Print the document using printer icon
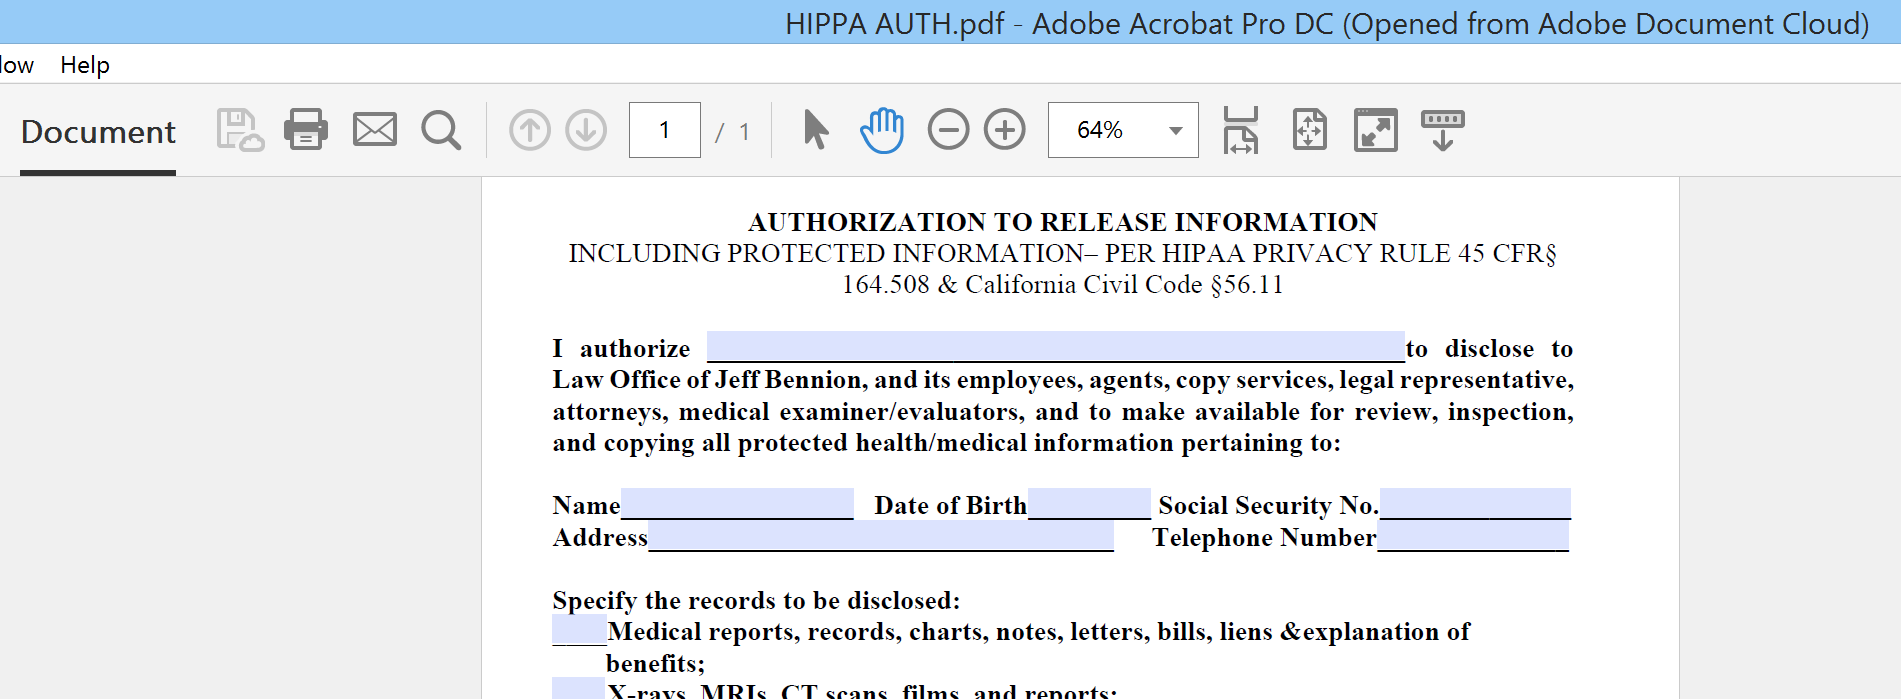 coord(306,130)
